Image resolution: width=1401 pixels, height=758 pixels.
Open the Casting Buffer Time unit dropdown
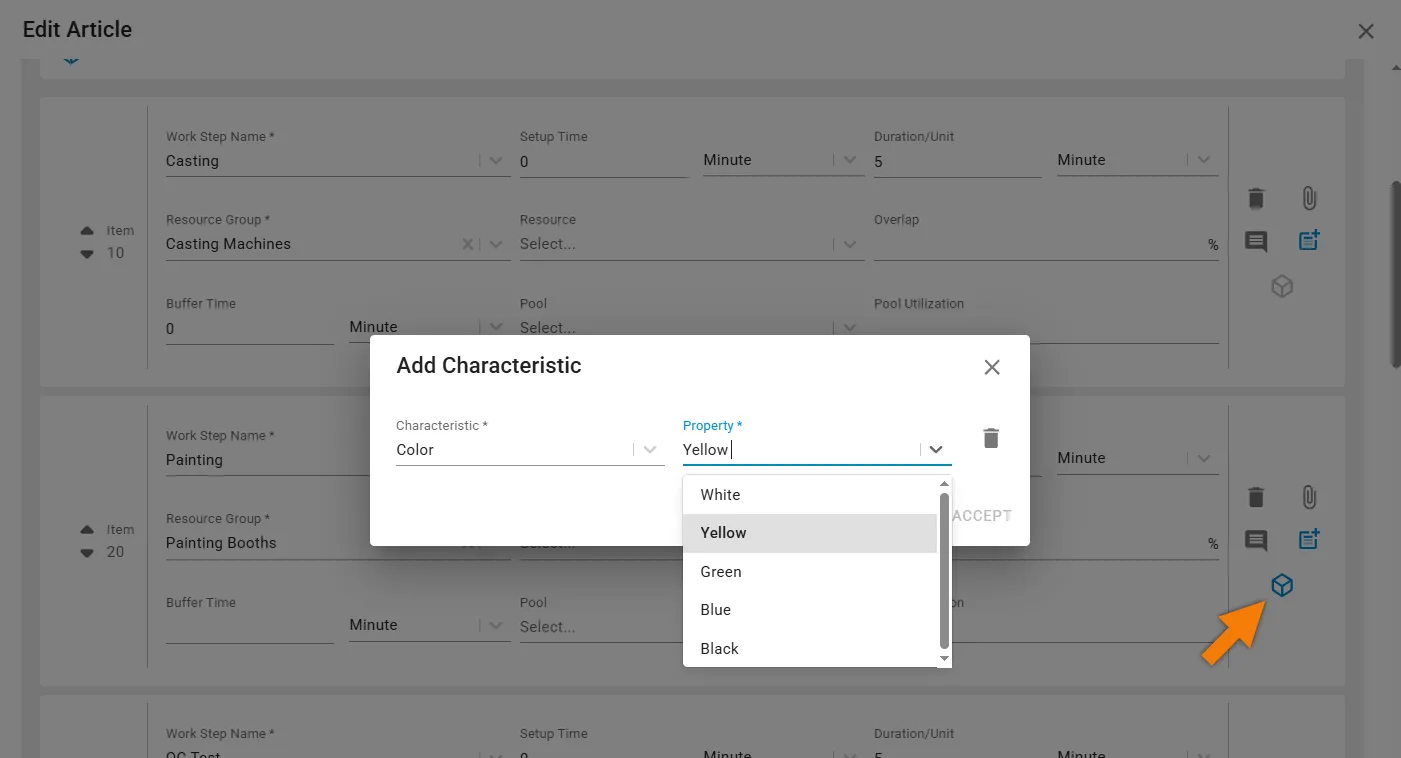tap(496, 327)
